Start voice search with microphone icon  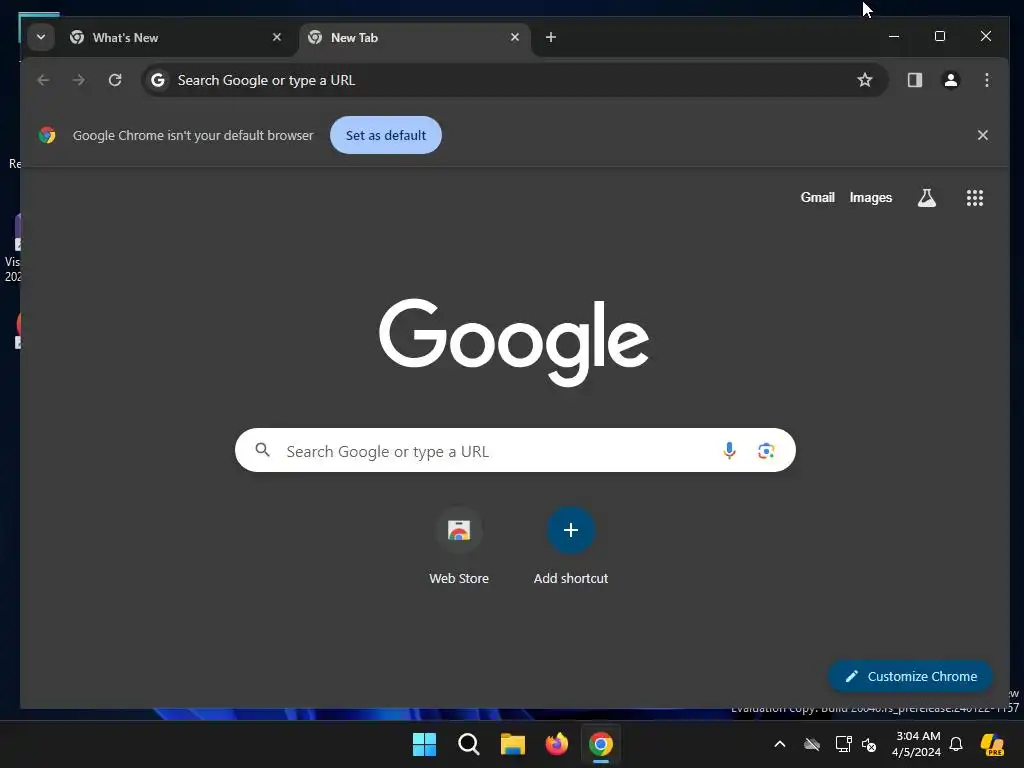[x=729, y=451]
